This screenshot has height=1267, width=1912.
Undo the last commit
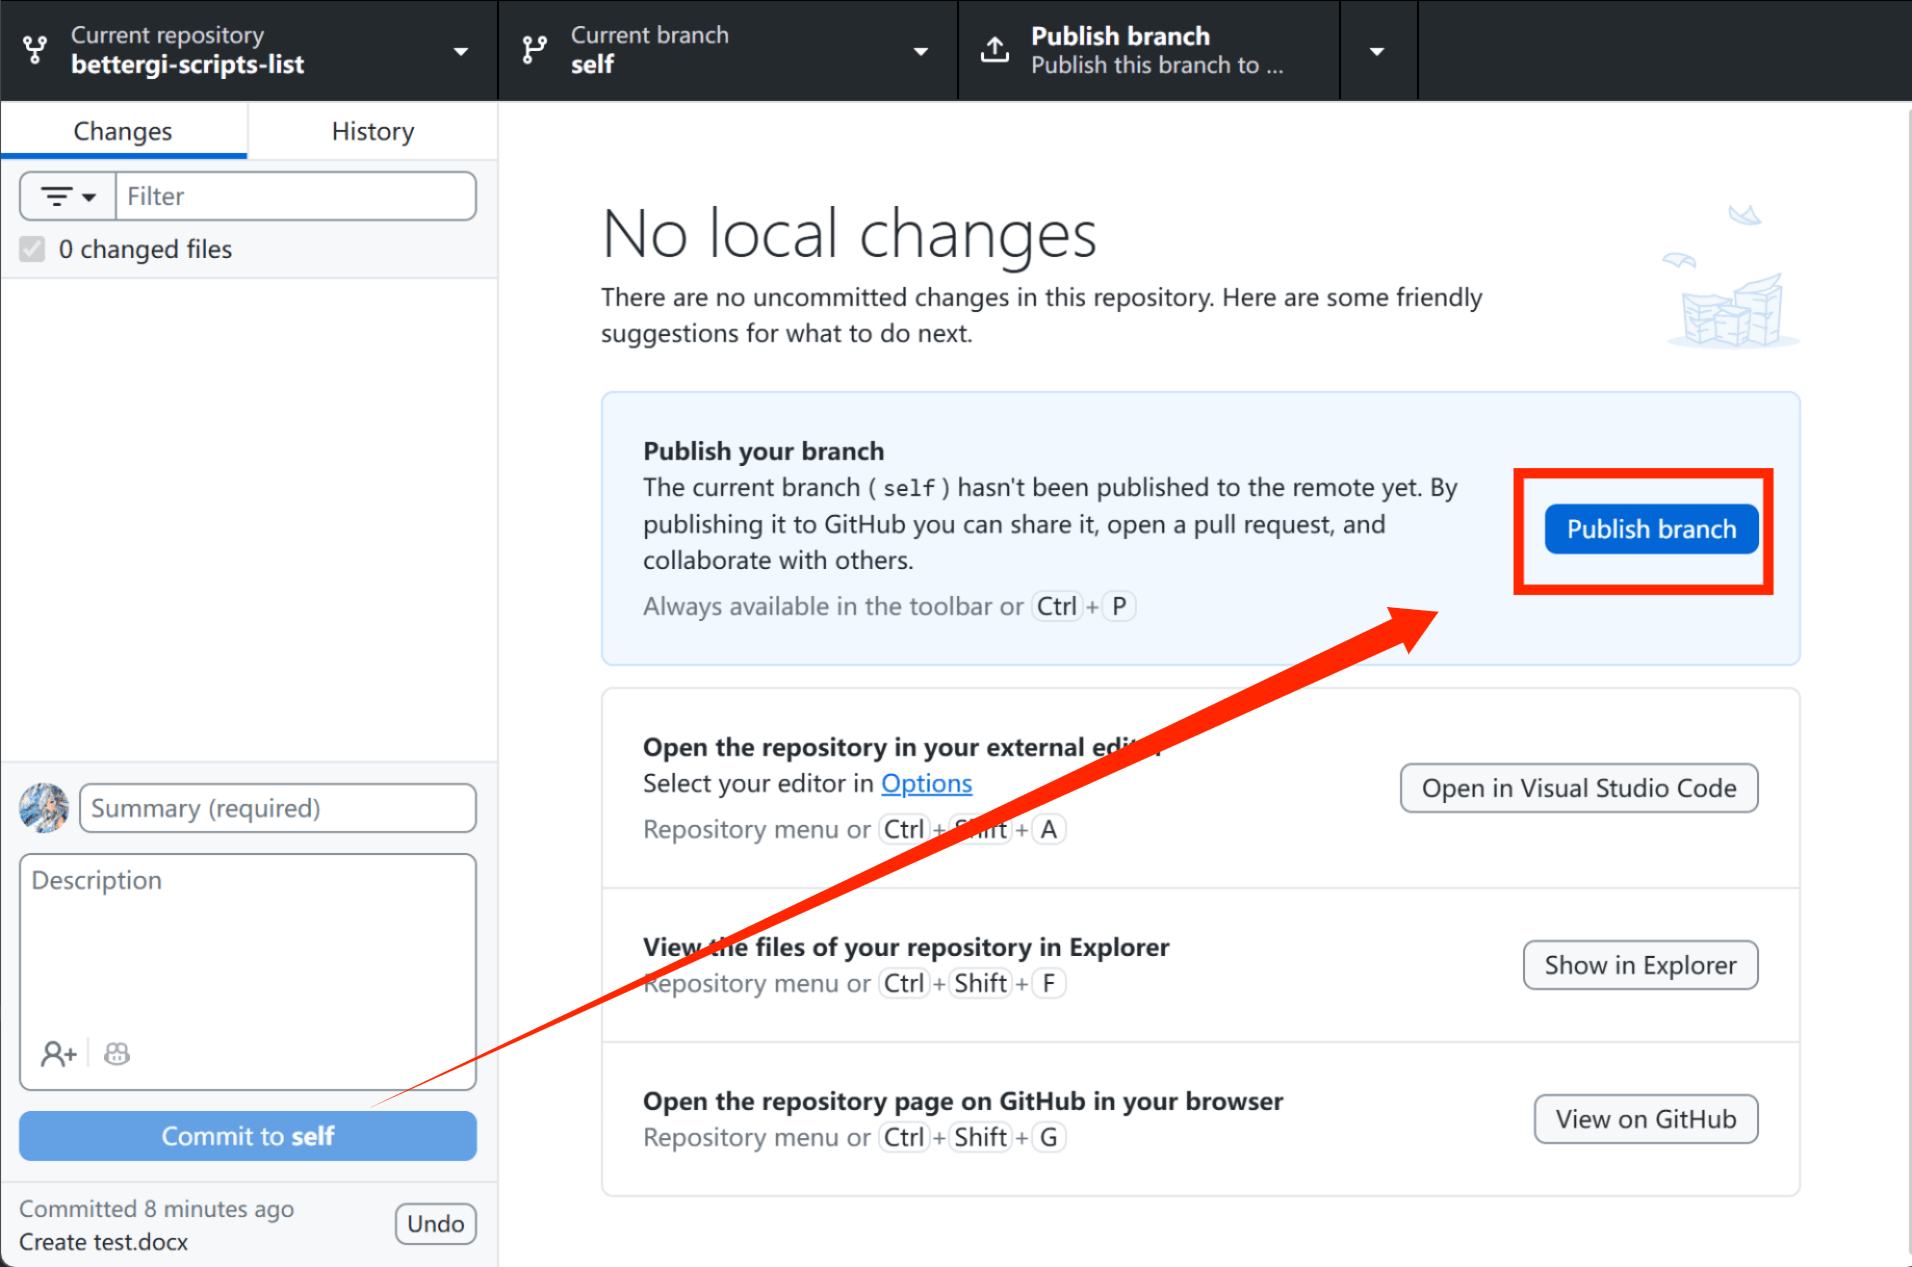tap(435, 1224)
